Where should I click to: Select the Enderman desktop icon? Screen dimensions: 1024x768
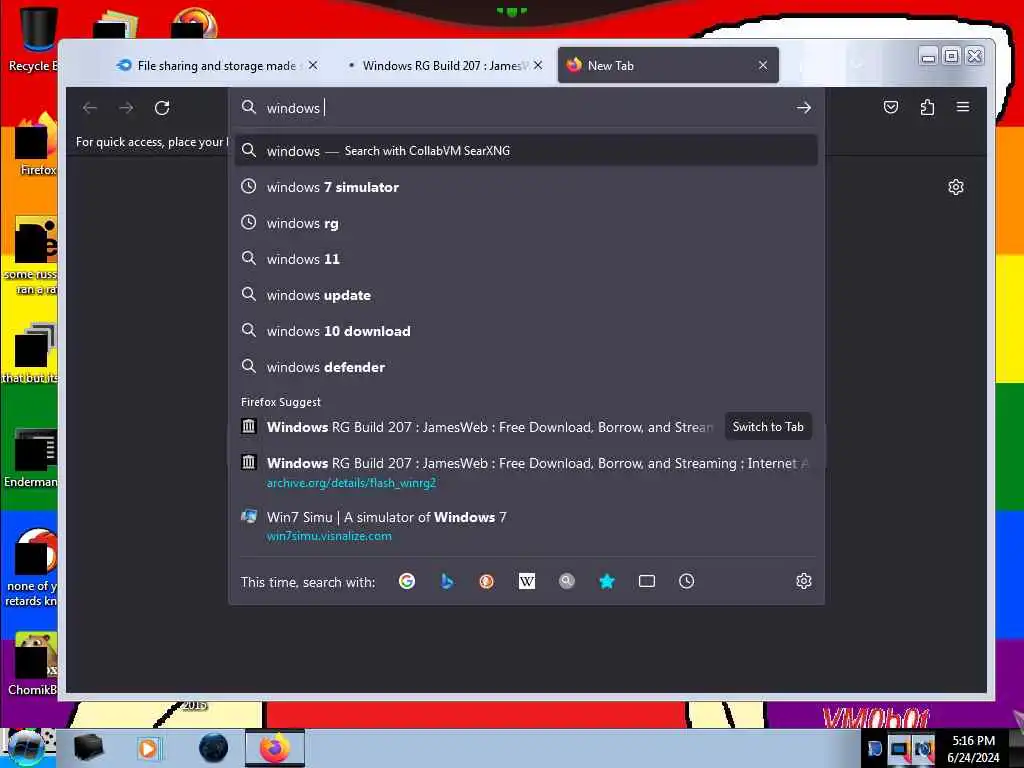pyautogui.click(x=31, y=458)
